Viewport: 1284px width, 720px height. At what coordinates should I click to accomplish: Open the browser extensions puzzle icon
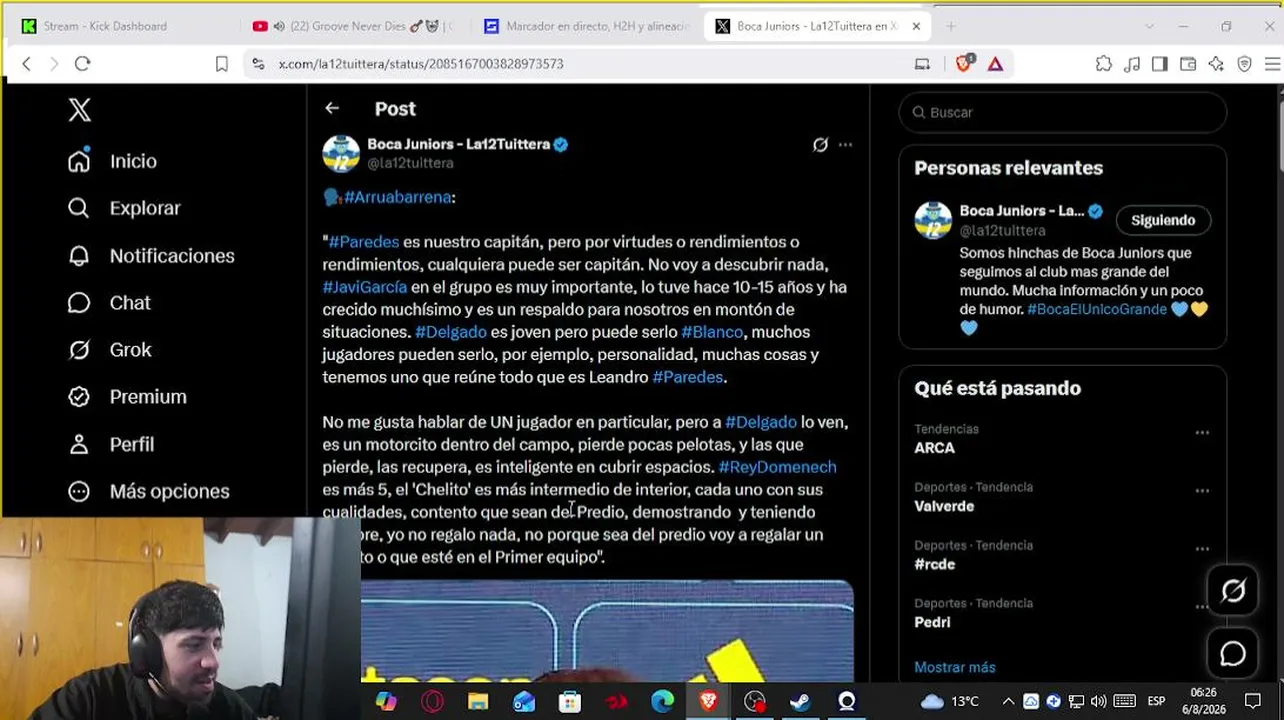(1104, 64)
